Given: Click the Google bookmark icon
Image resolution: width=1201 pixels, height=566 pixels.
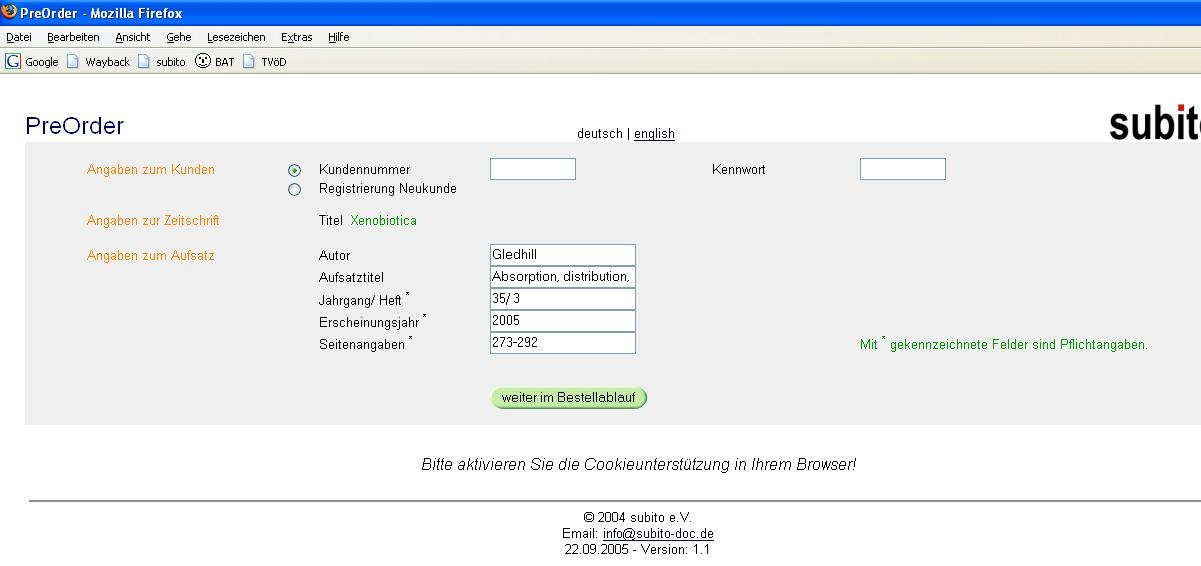Looking at the screenshot, I should [x=13, y=62].
